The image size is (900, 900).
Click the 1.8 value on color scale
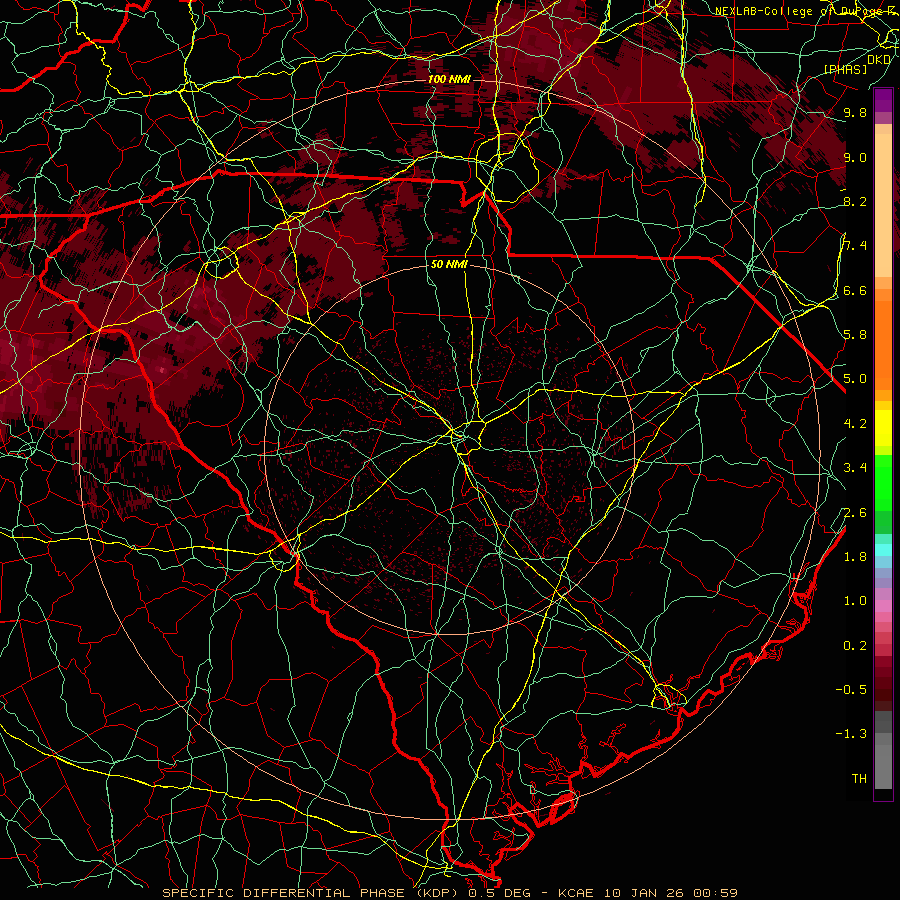point(855,556)
